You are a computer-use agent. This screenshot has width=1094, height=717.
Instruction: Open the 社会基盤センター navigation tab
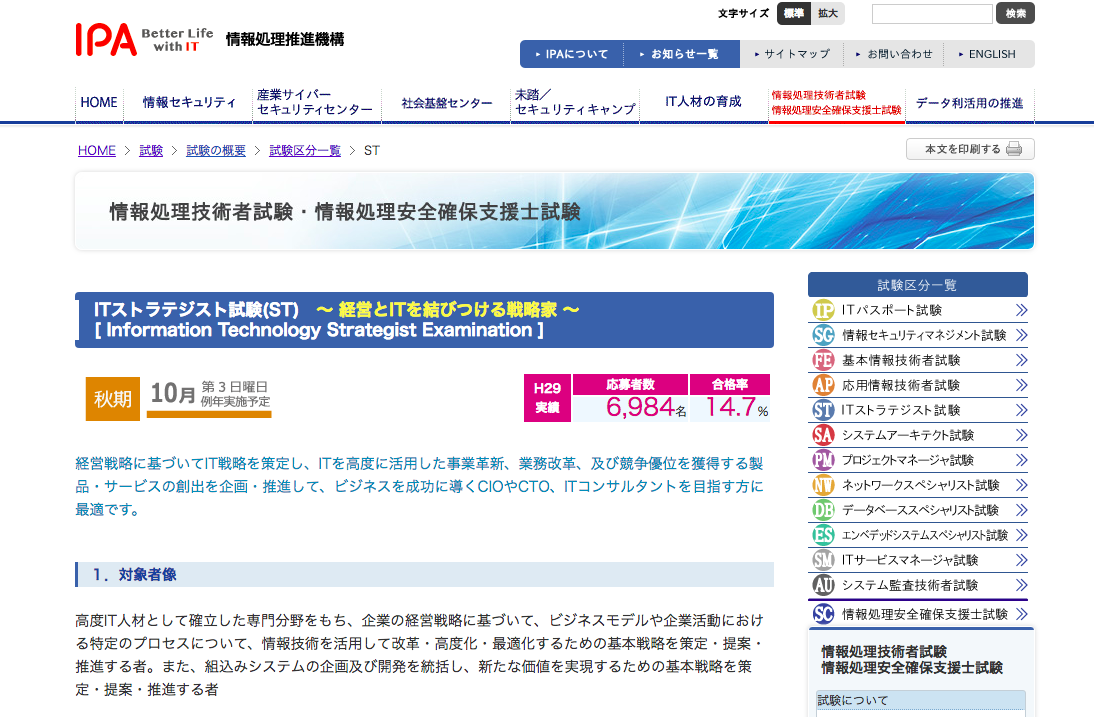[447, 103]
